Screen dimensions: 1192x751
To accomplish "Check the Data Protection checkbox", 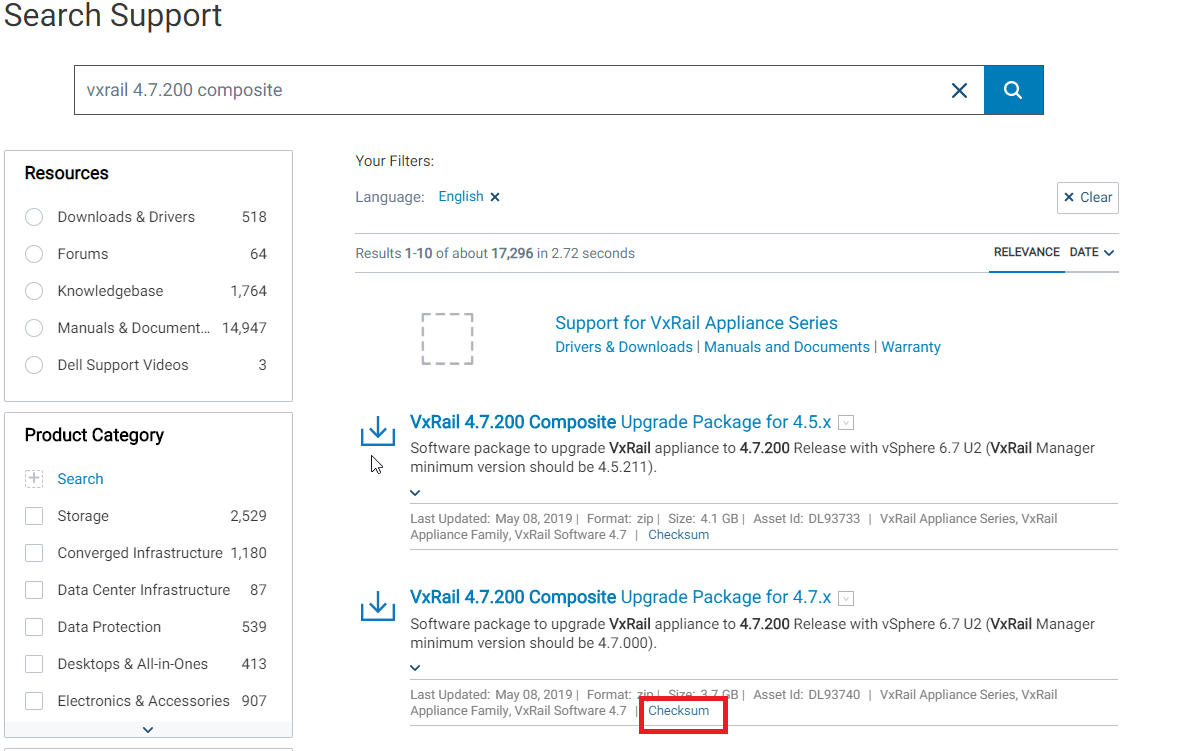I will (x=33, y=626).
